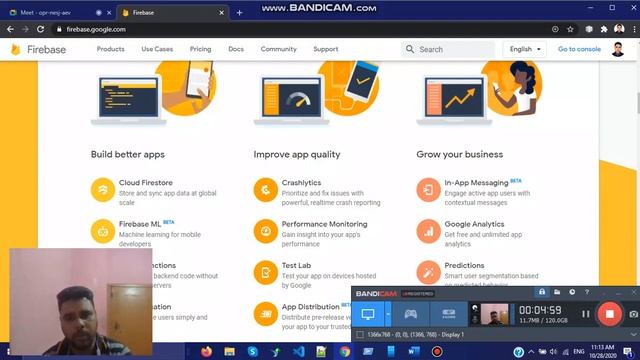Toggle Bandicam rectangle area checkbox
The height and width of the screenshot is (360, 640).
click(360, 335)
